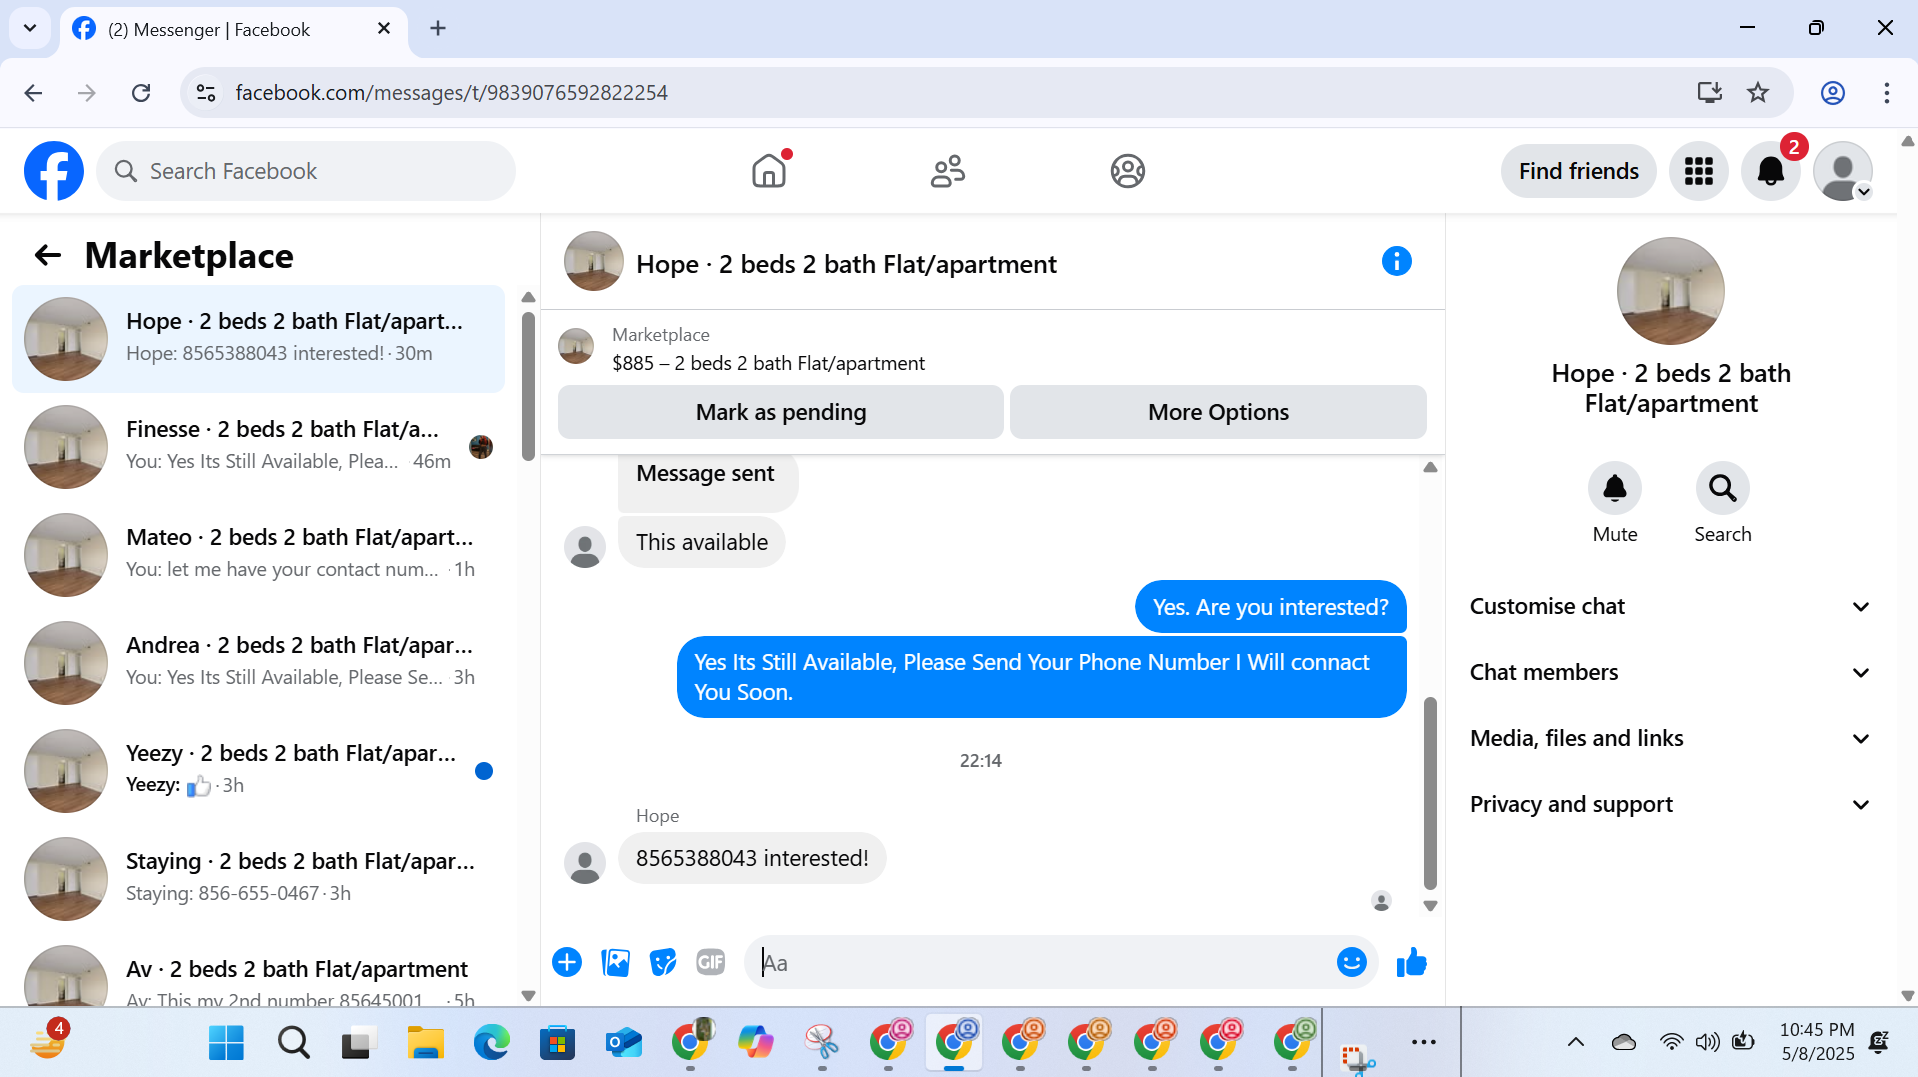
Task: Open Outlook from taskbar
Action: click(624, 1043)
